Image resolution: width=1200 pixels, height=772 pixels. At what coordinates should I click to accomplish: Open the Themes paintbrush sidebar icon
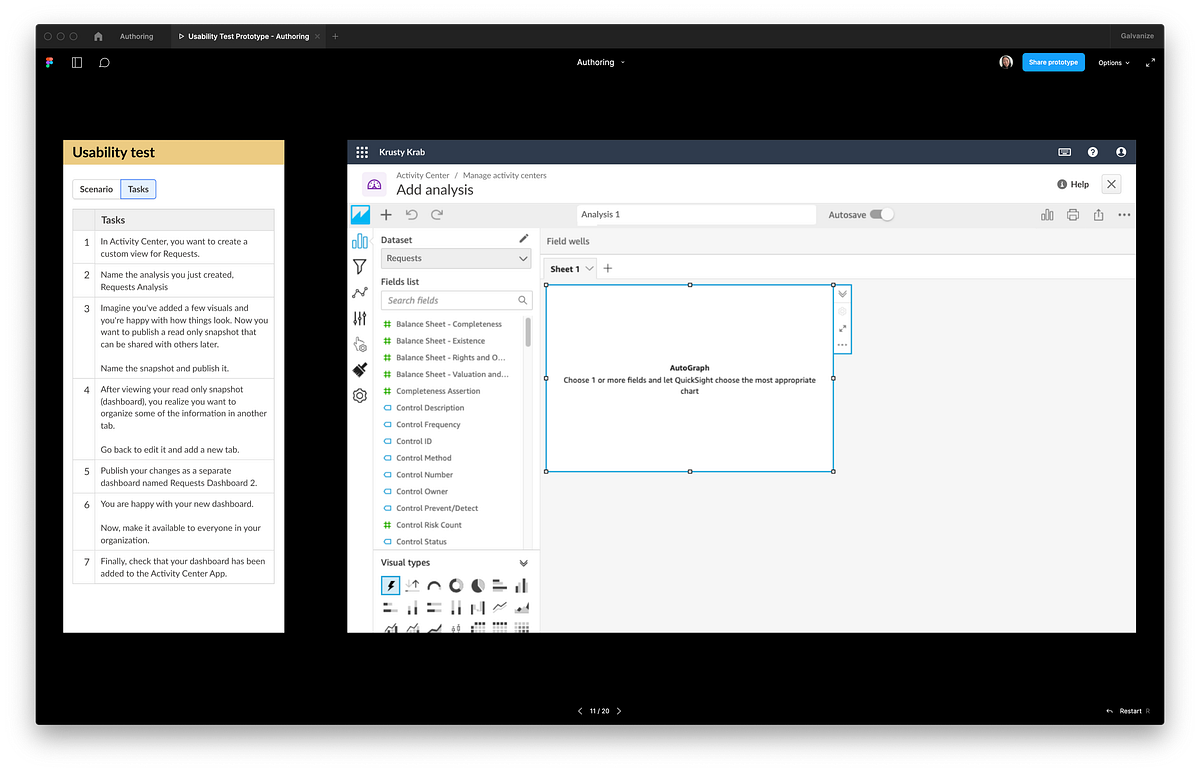pyautogui.click(x=360, y=370)
